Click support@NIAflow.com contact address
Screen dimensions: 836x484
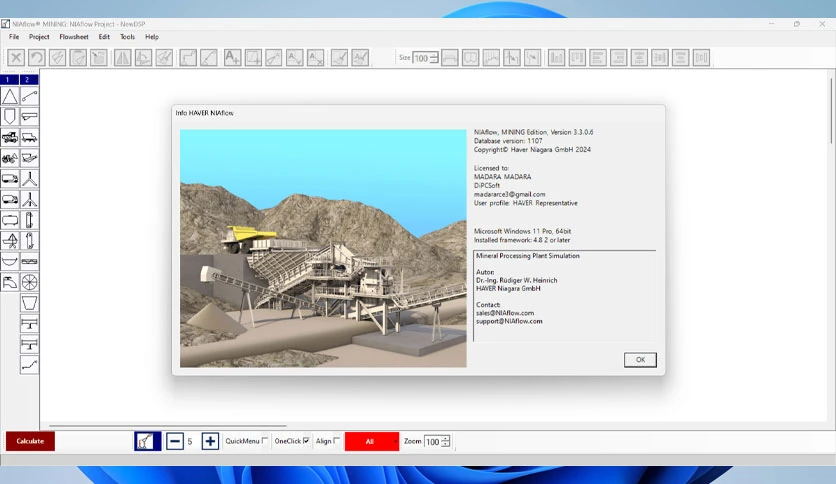509,321
